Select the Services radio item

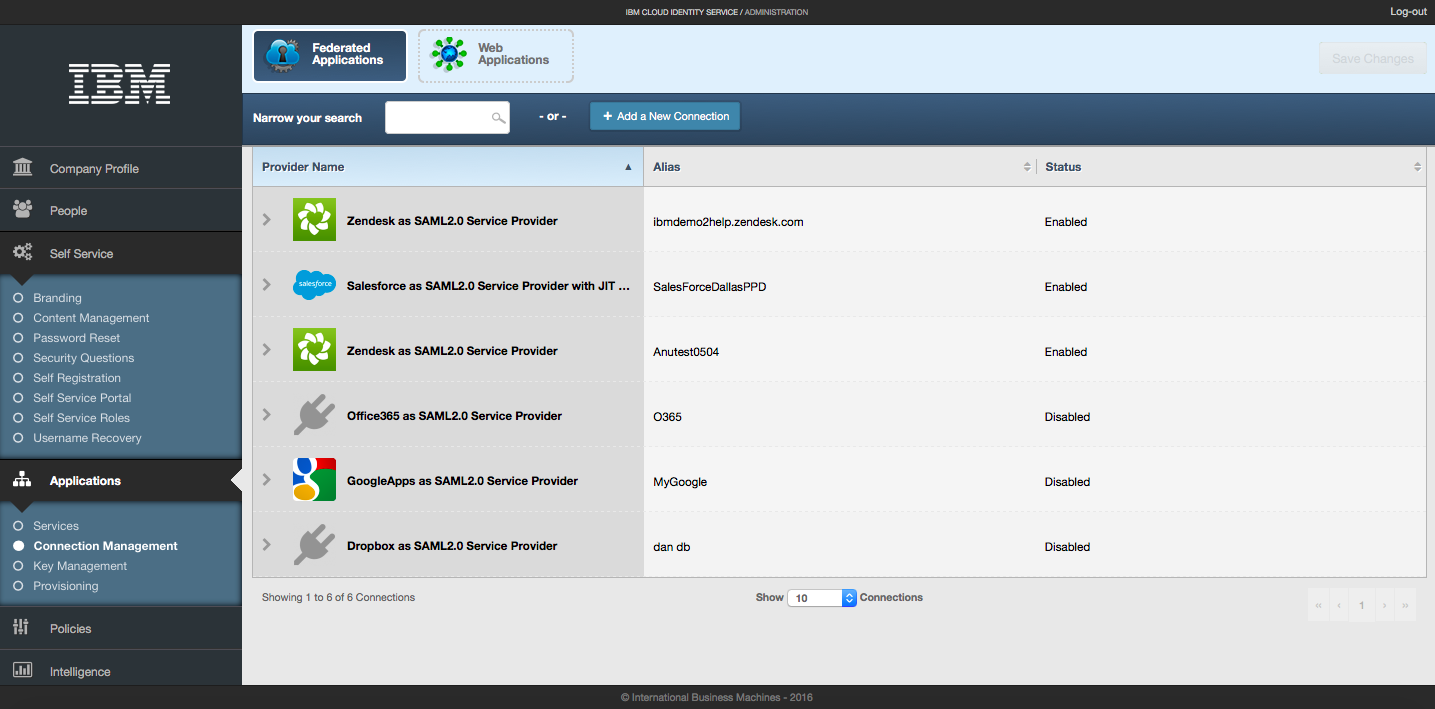[x=18, y=526]
